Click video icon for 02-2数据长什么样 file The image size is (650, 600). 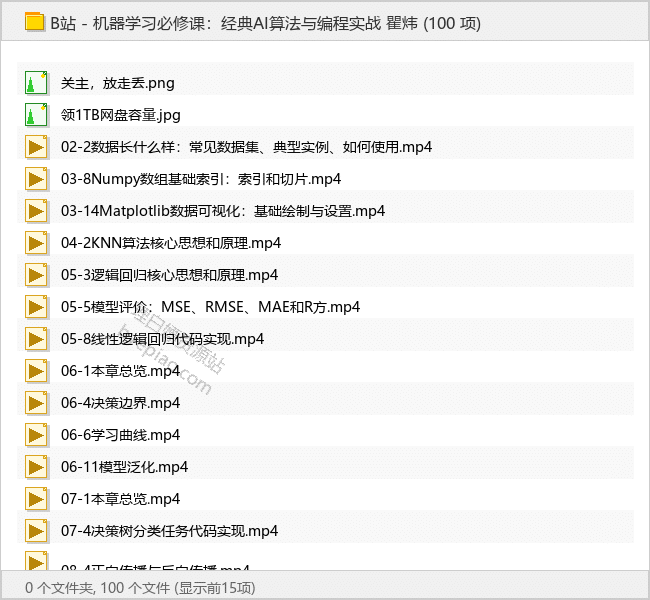pyautogui.click(x=36, y=147)
